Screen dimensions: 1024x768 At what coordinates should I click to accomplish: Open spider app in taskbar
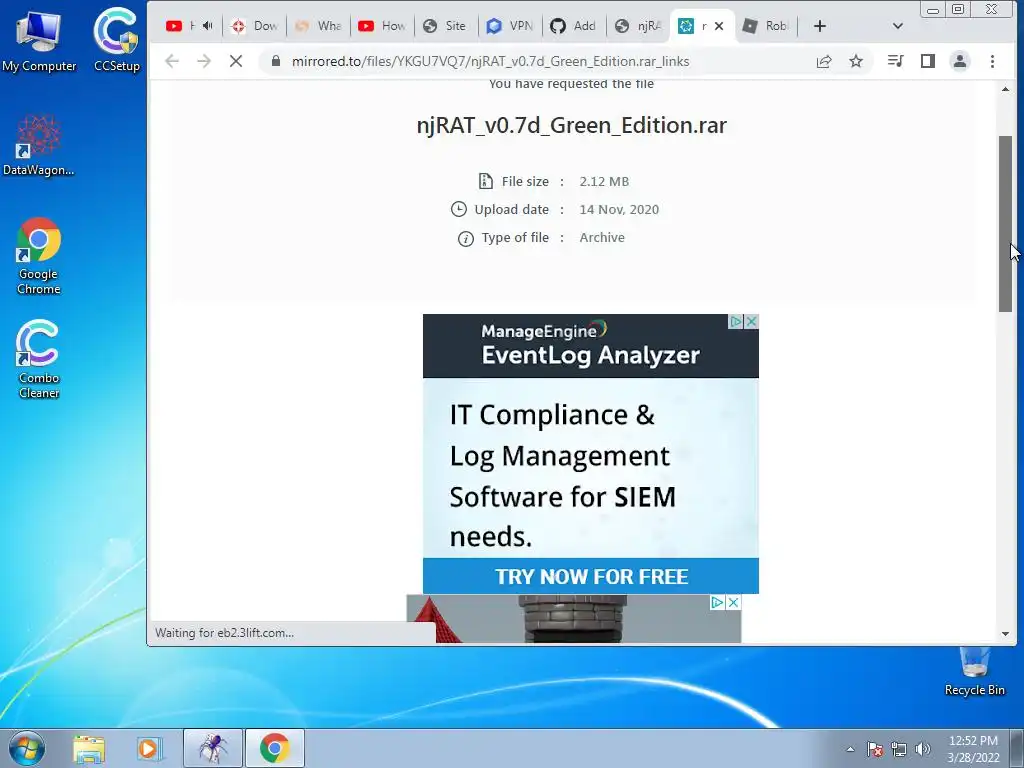coord(213,748)
